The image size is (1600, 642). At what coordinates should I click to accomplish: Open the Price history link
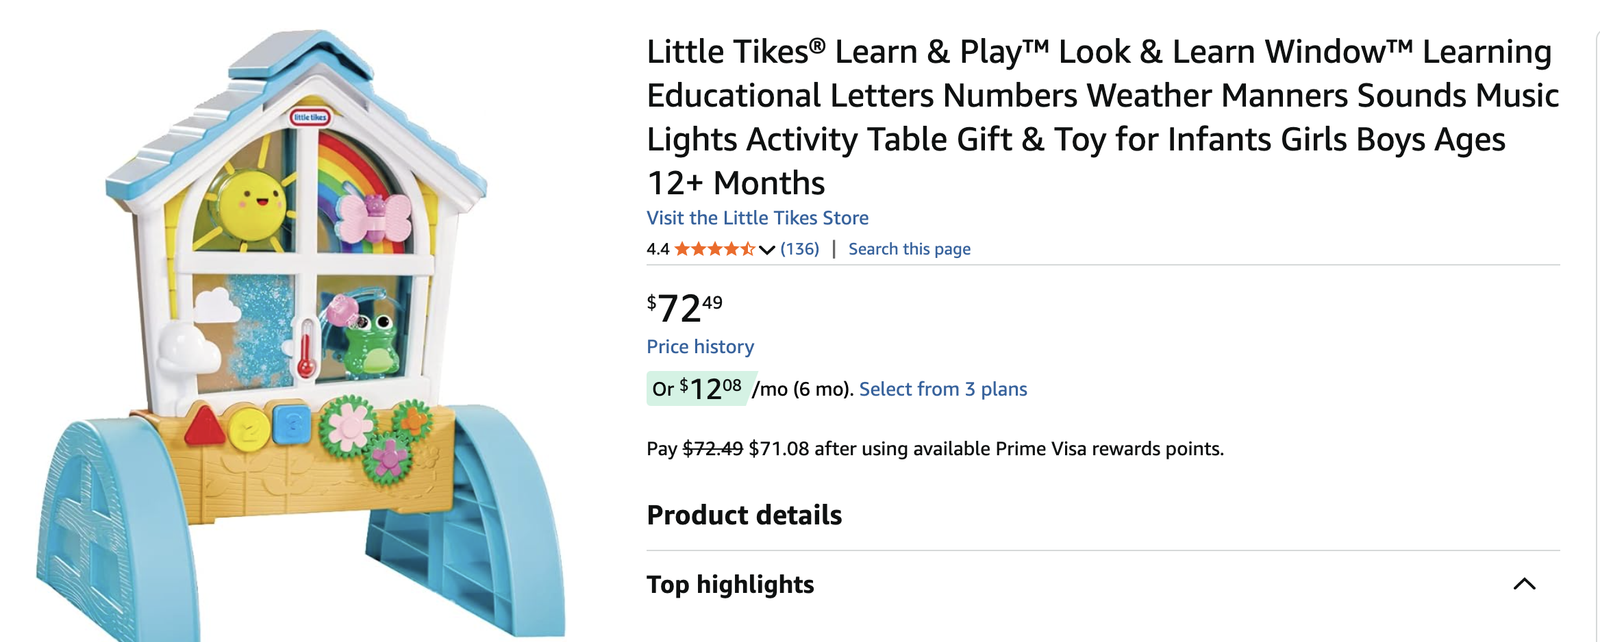(x=700, y=347)
